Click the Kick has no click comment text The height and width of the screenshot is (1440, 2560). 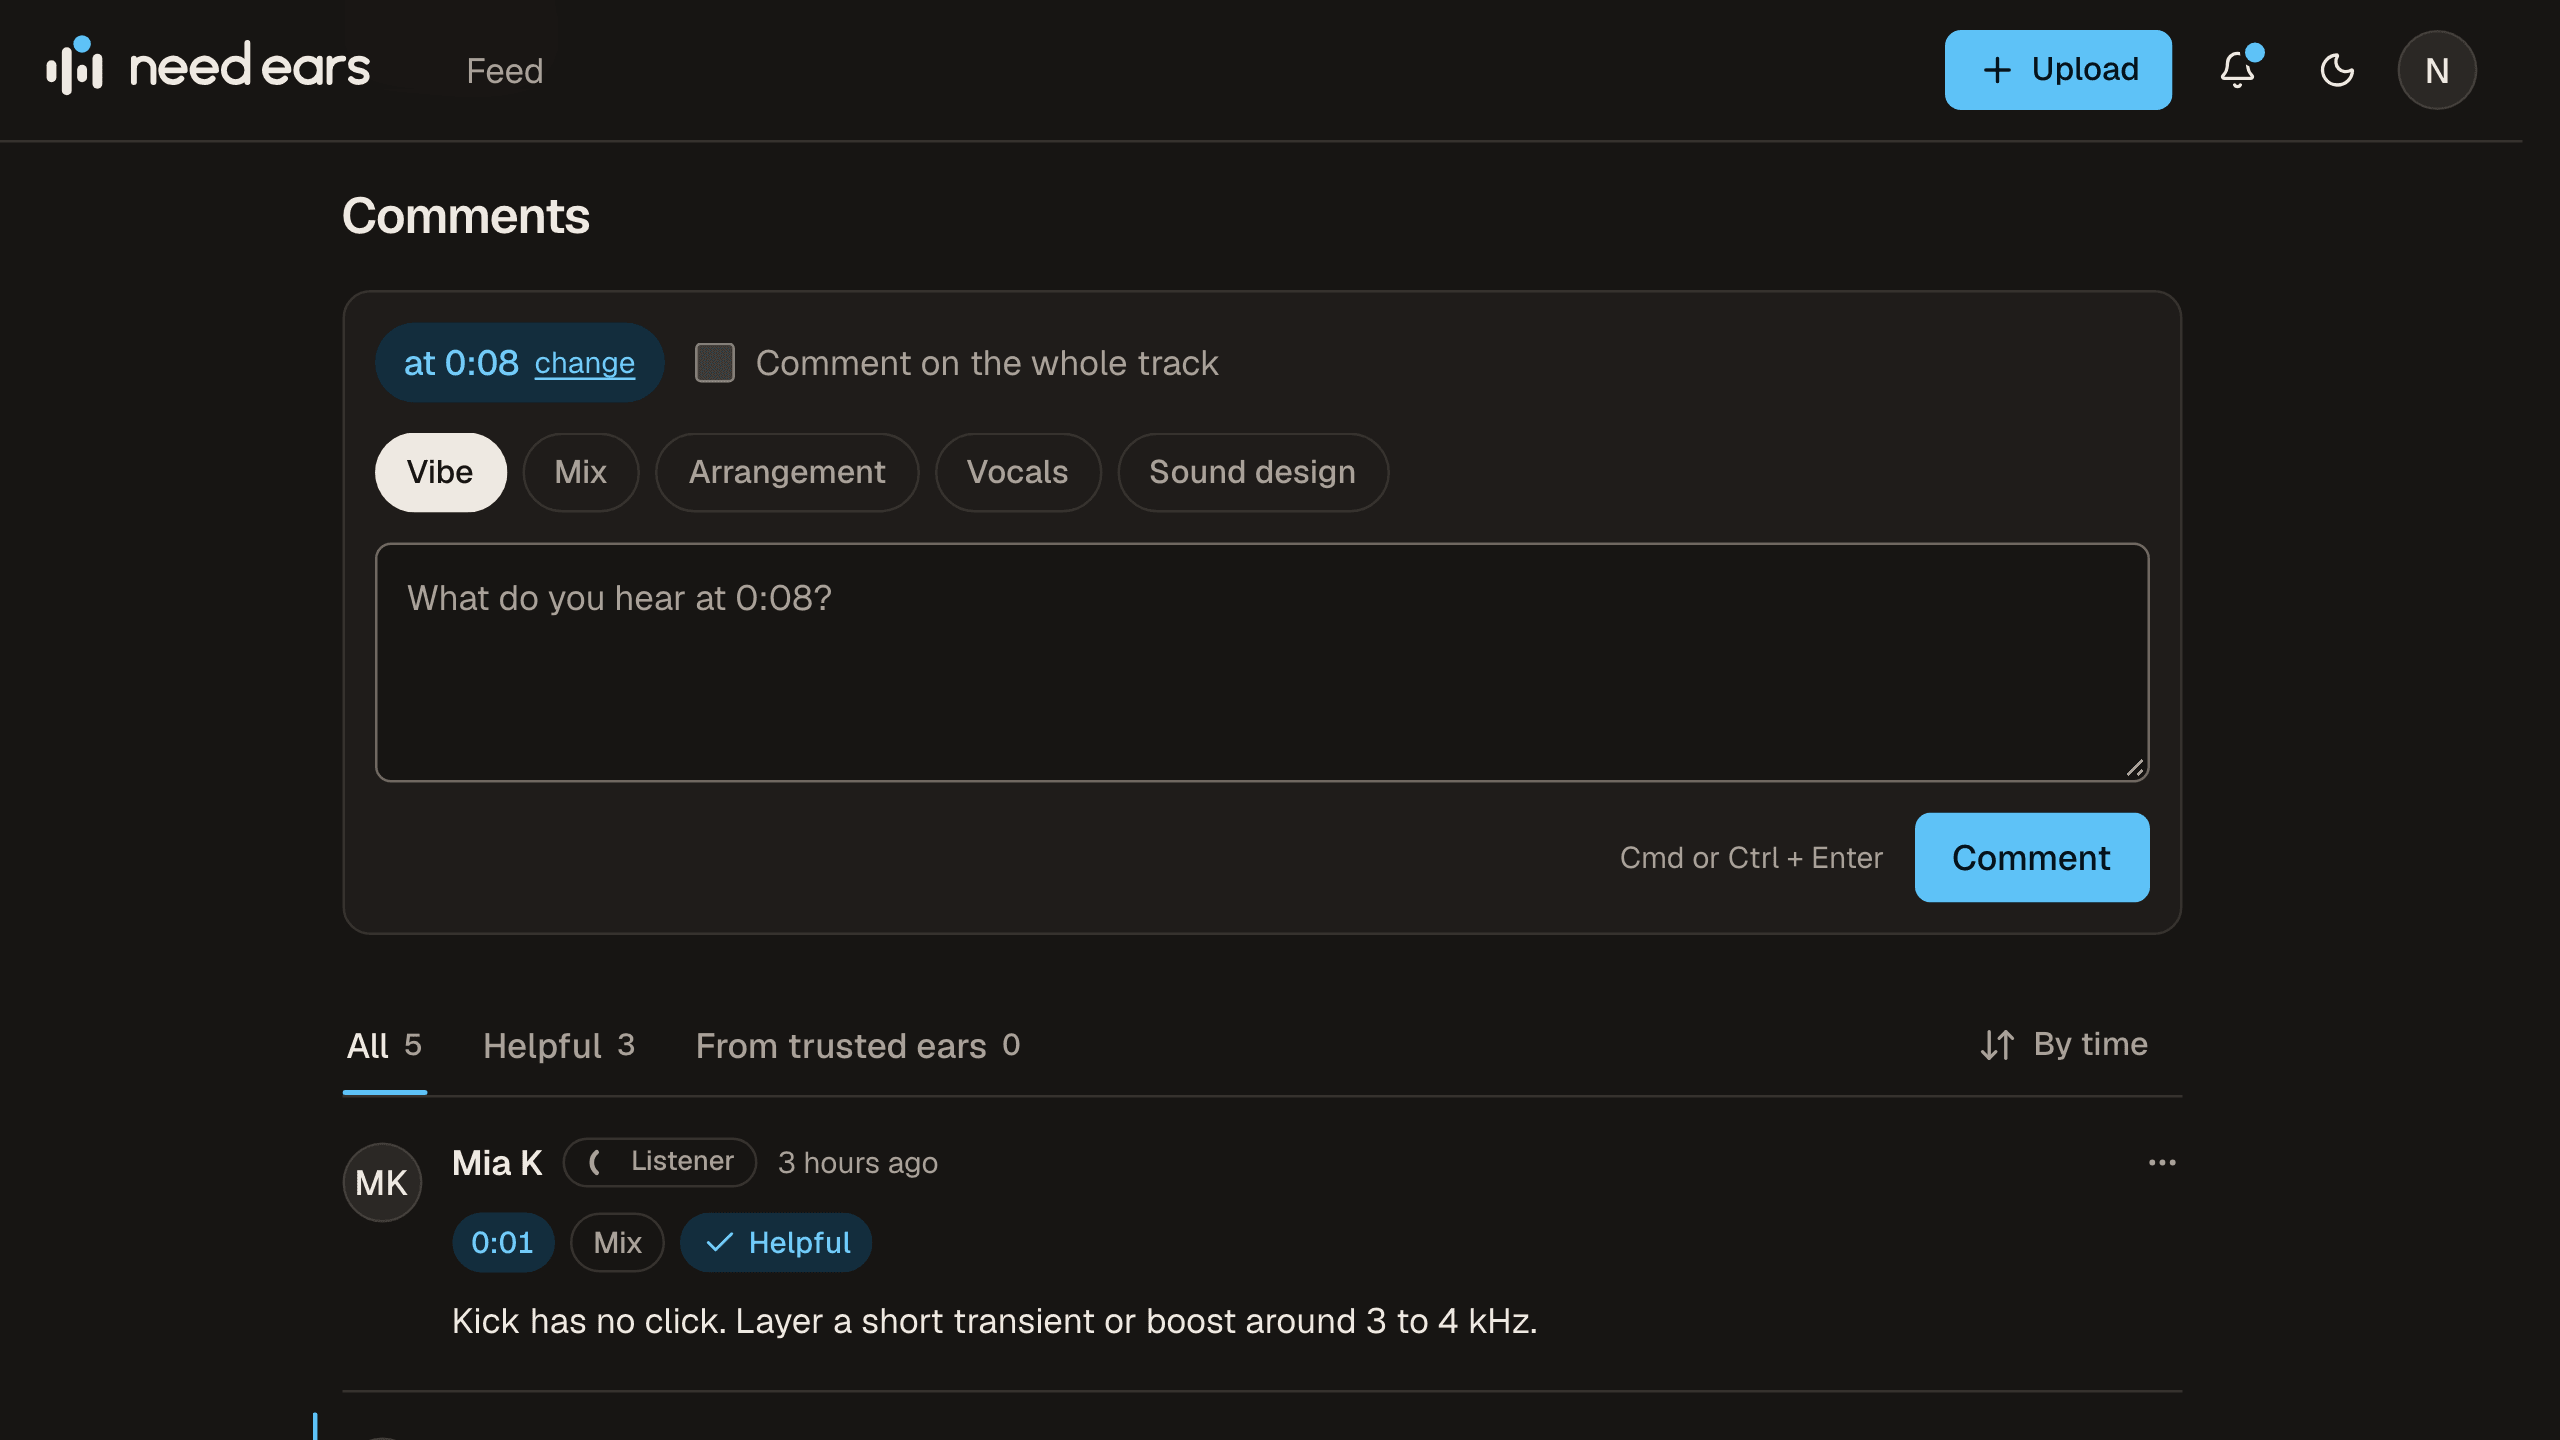(994, 1322)
